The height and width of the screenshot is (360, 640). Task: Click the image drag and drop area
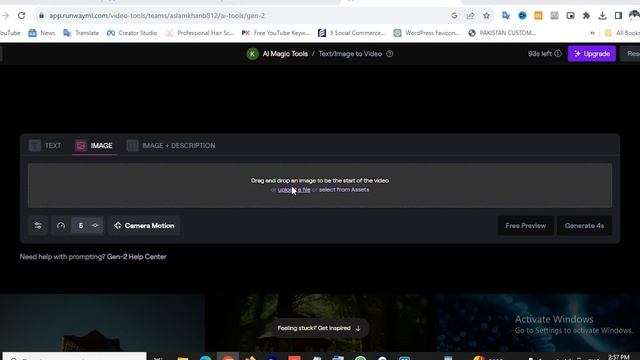point(320,185)
